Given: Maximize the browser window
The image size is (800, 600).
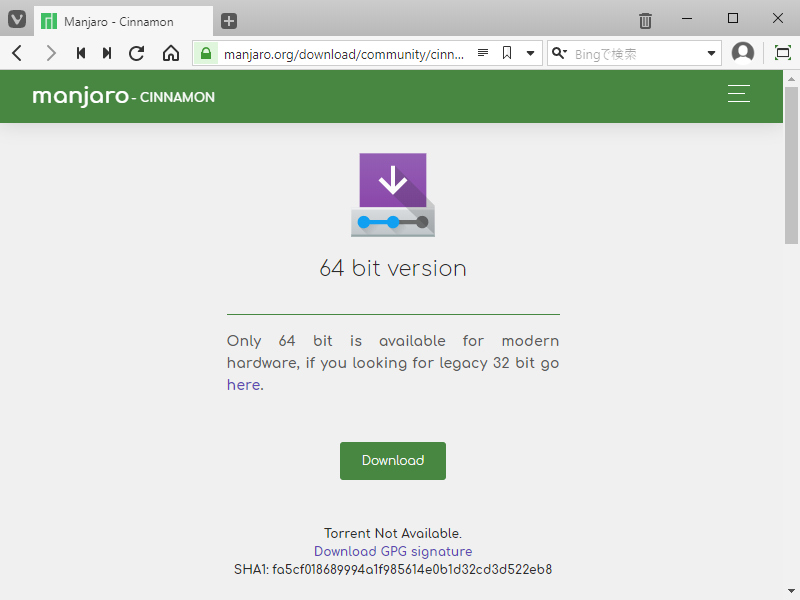Looking at the screenshot, I should (733, 18).
